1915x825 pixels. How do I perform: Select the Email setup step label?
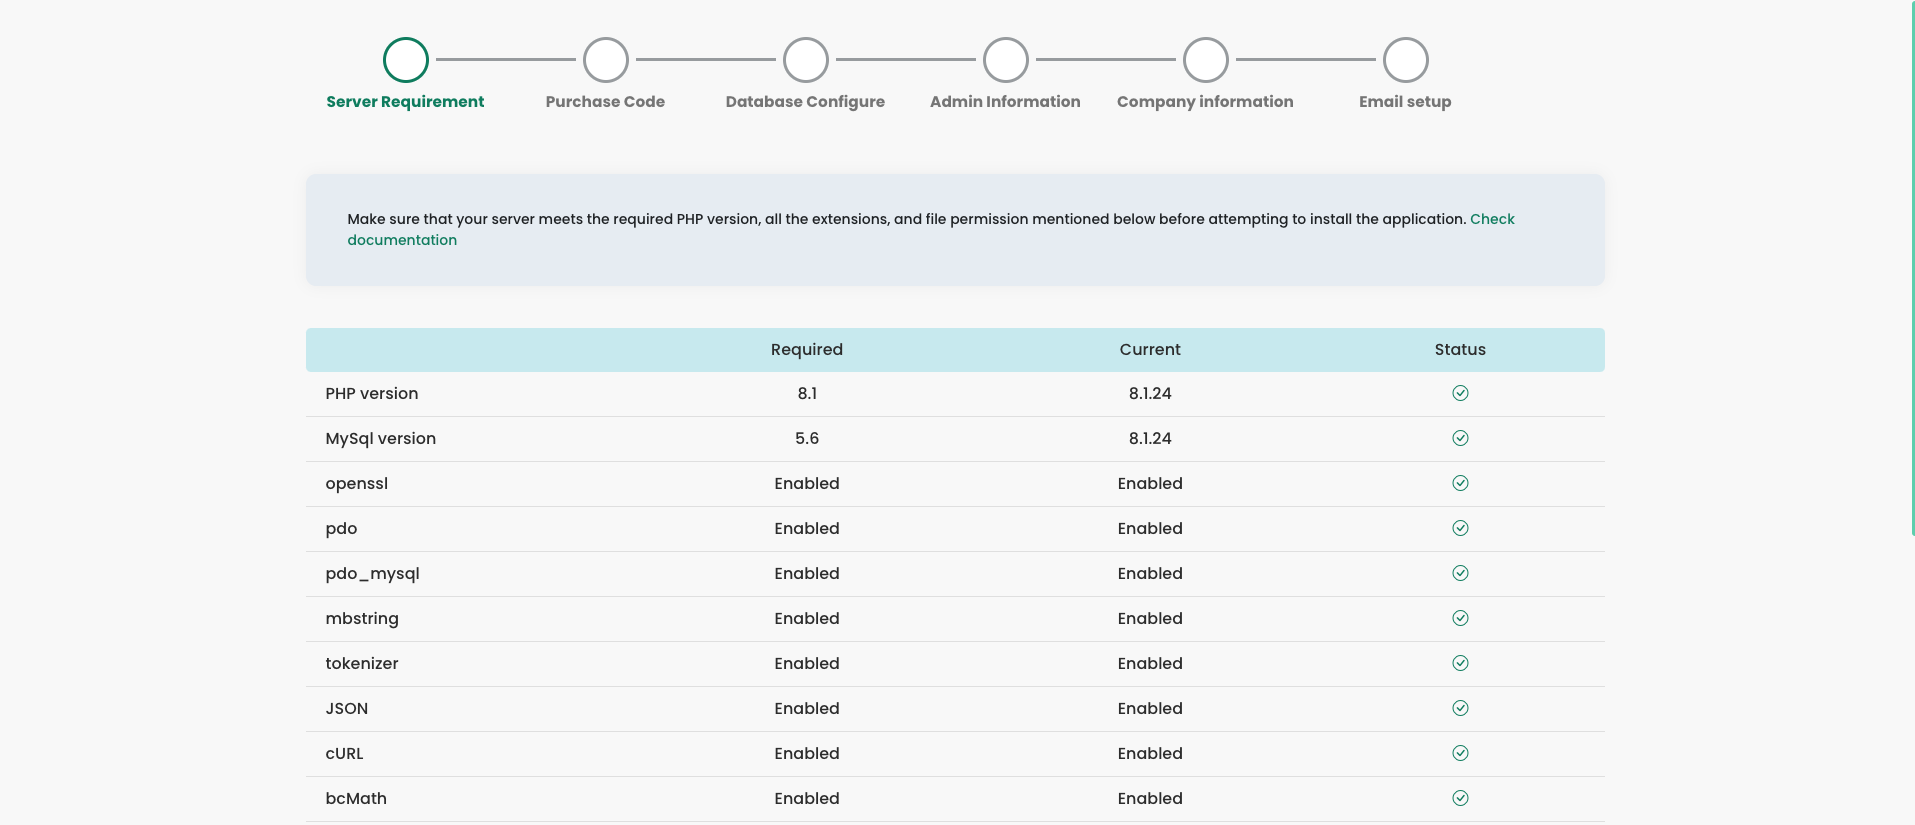pyautogui.click(x=1405, y=102)
